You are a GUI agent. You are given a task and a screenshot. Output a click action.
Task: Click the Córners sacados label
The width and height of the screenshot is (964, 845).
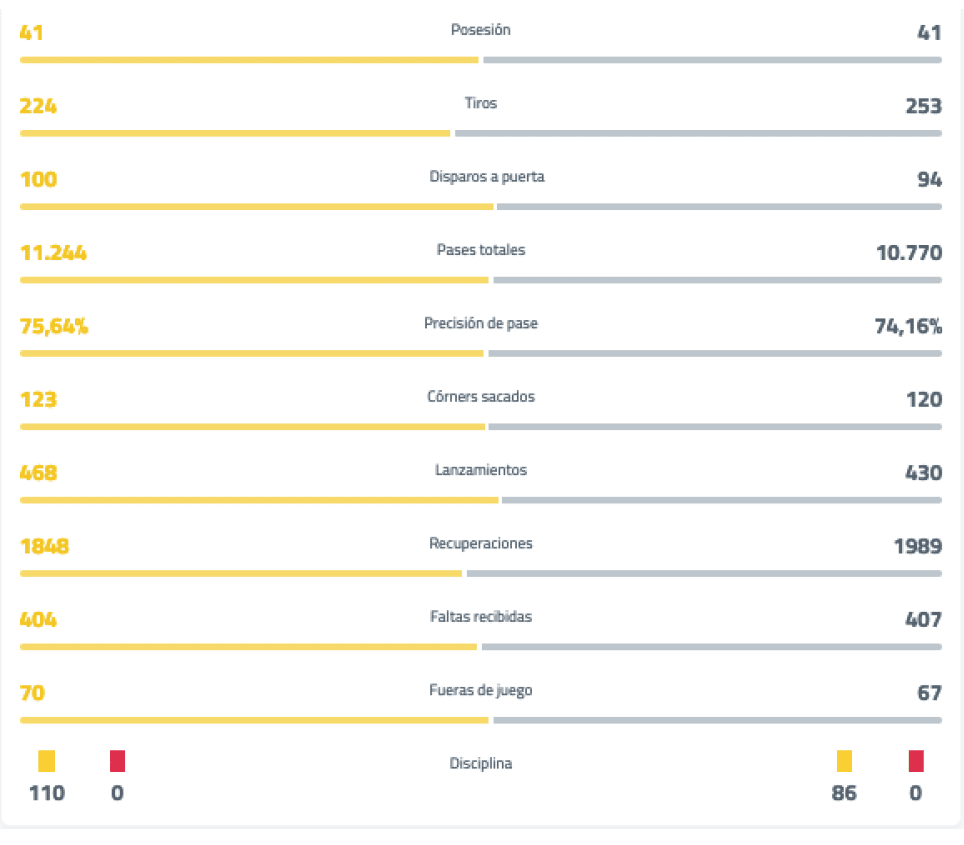click(481, 397)
